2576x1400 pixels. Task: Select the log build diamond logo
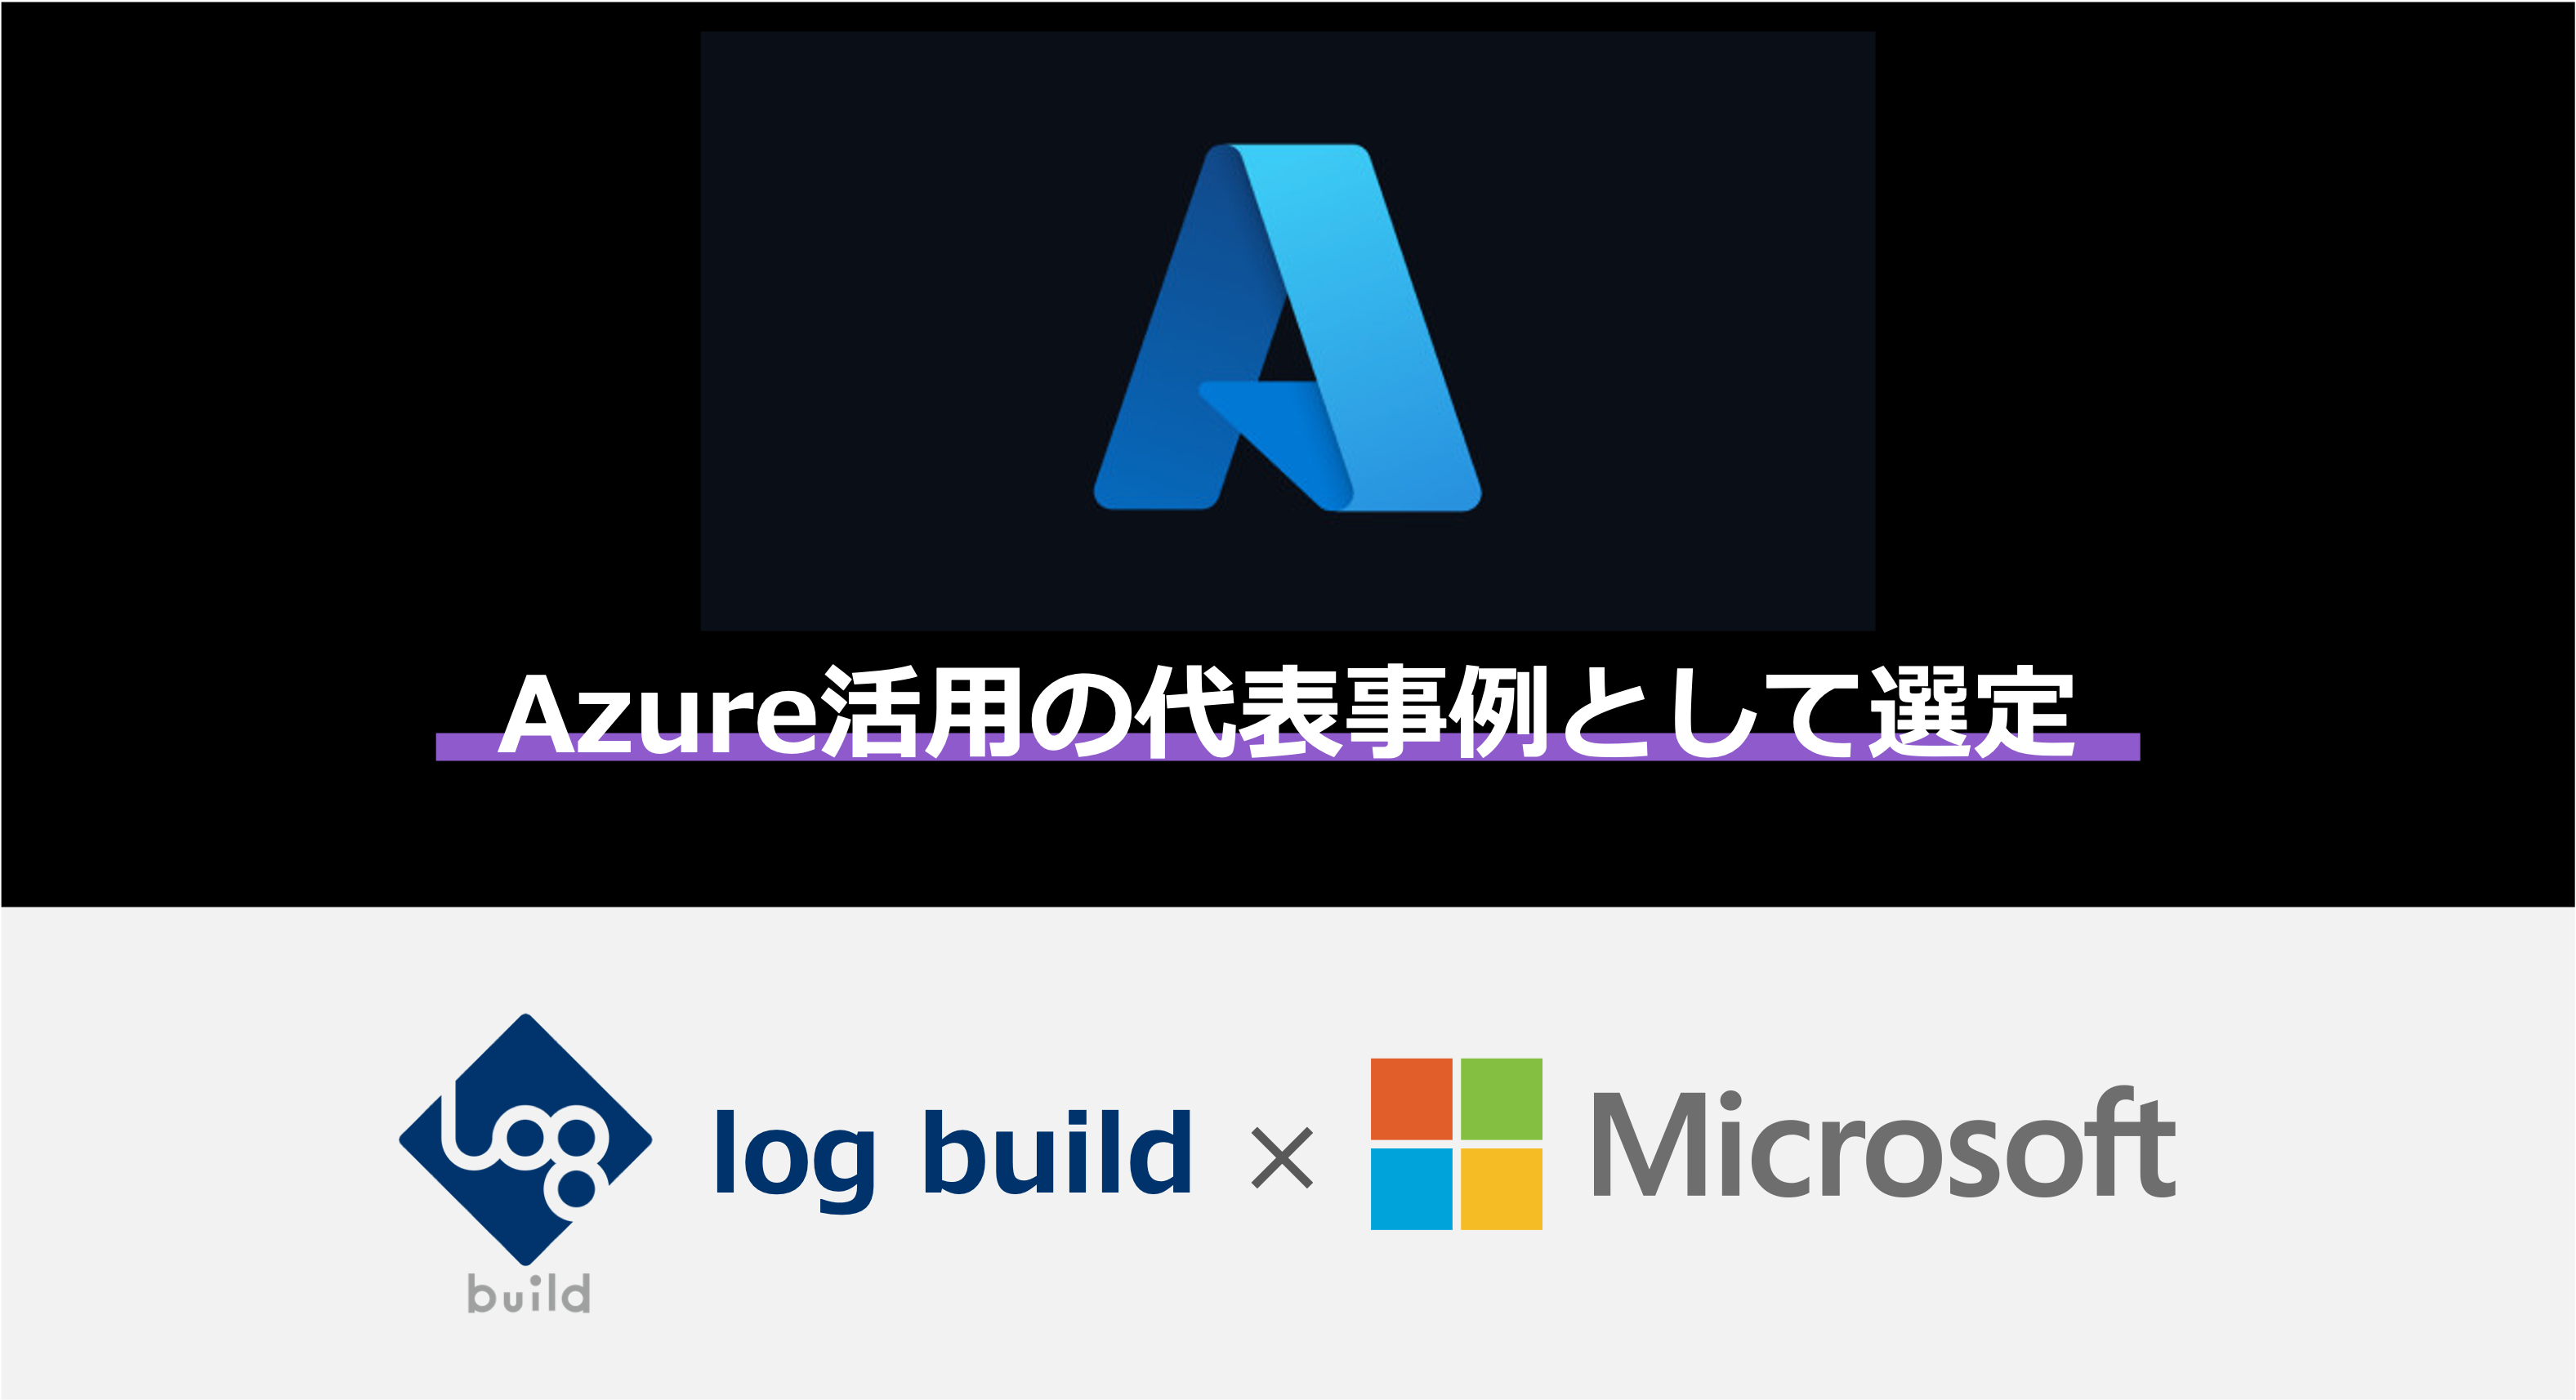point(525,1139)
